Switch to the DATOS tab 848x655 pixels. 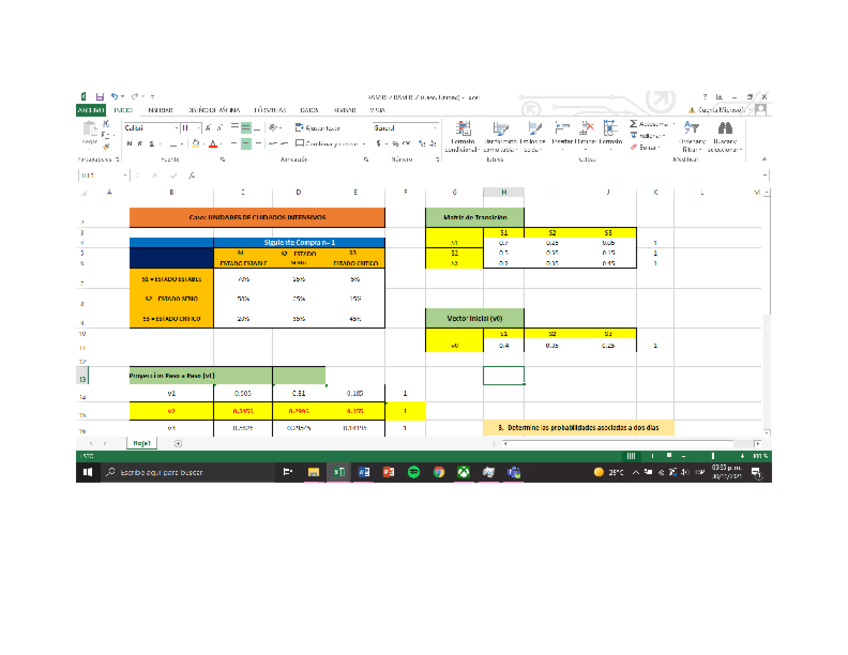(x=309, y=110)
